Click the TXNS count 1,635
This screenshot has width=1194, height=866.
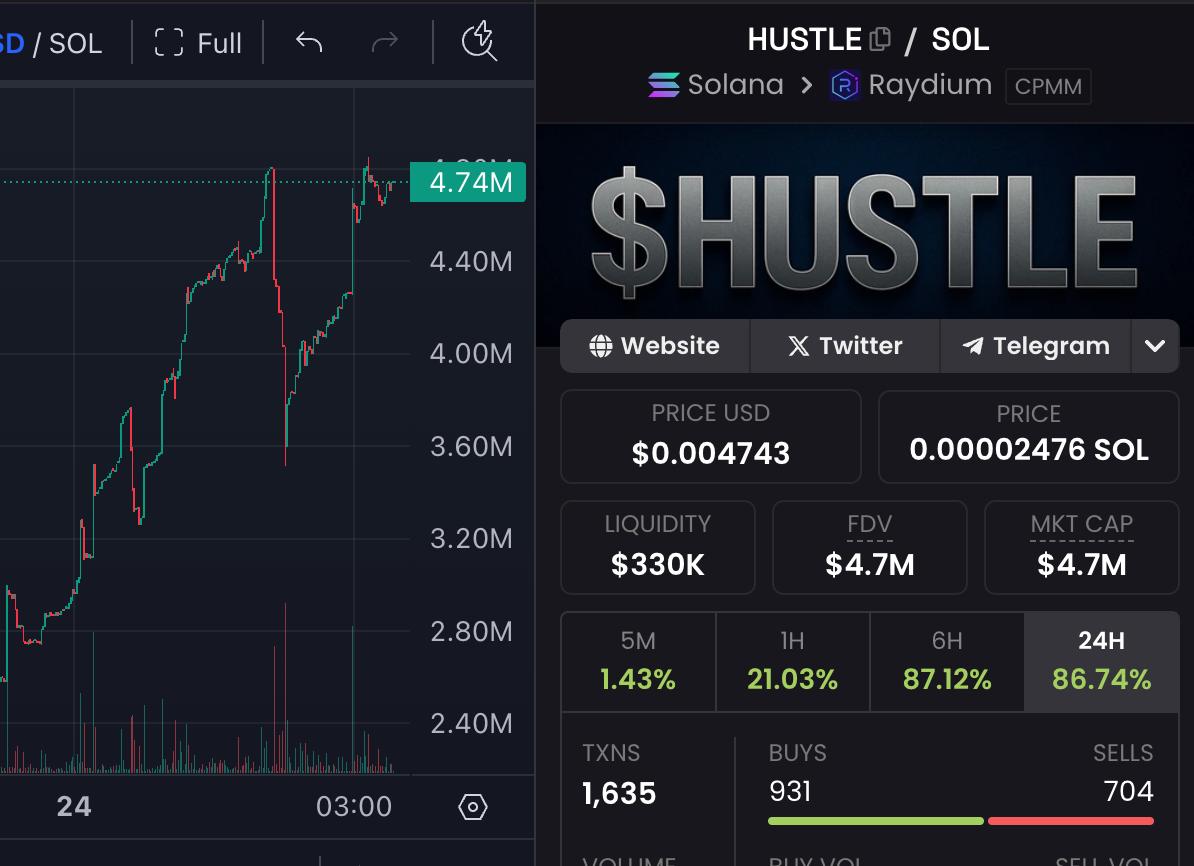(619, 794)
